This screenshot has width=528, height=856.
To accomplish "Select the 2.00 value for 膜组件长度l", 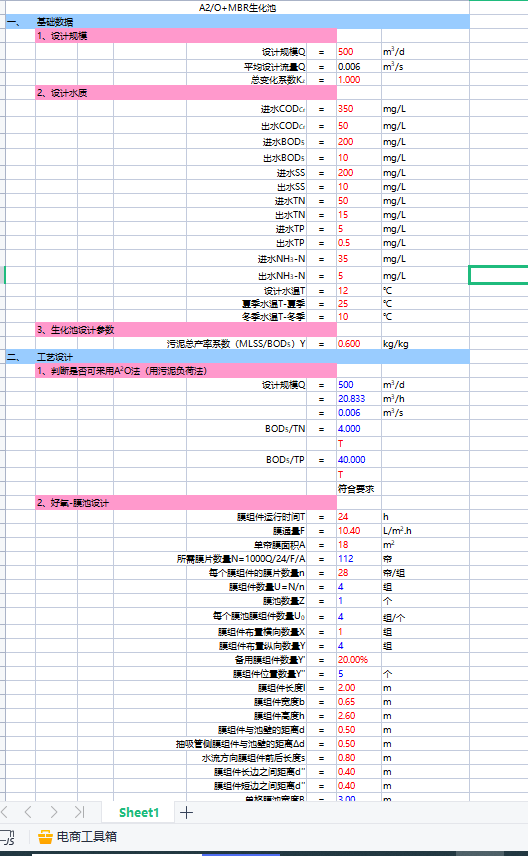I will click(x=359, y=688).
